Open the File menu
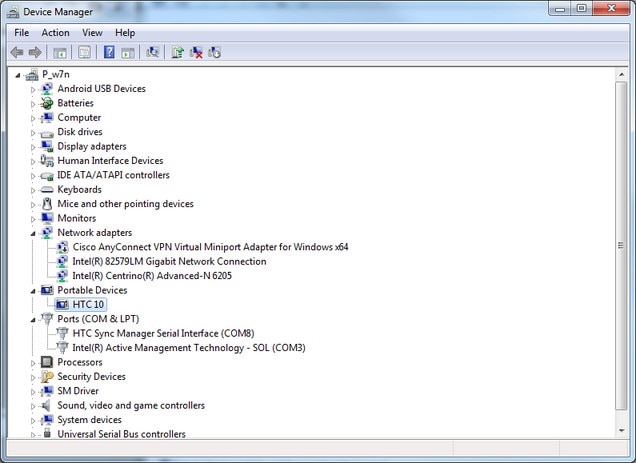 click(x=21, y=33)
